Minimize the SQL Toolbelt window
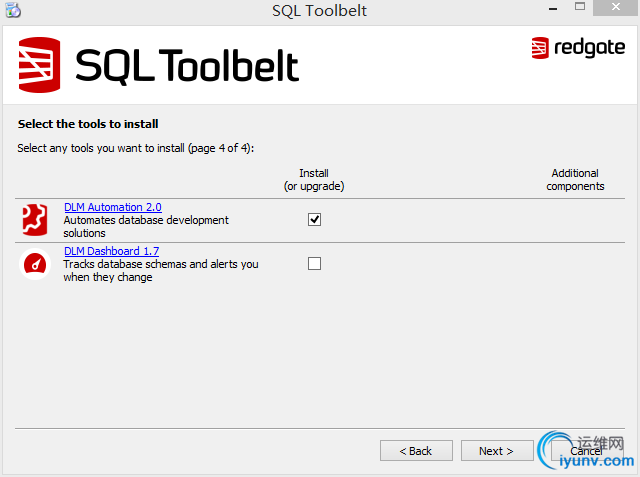Screen dimensions: 640x477 [553, 8]
